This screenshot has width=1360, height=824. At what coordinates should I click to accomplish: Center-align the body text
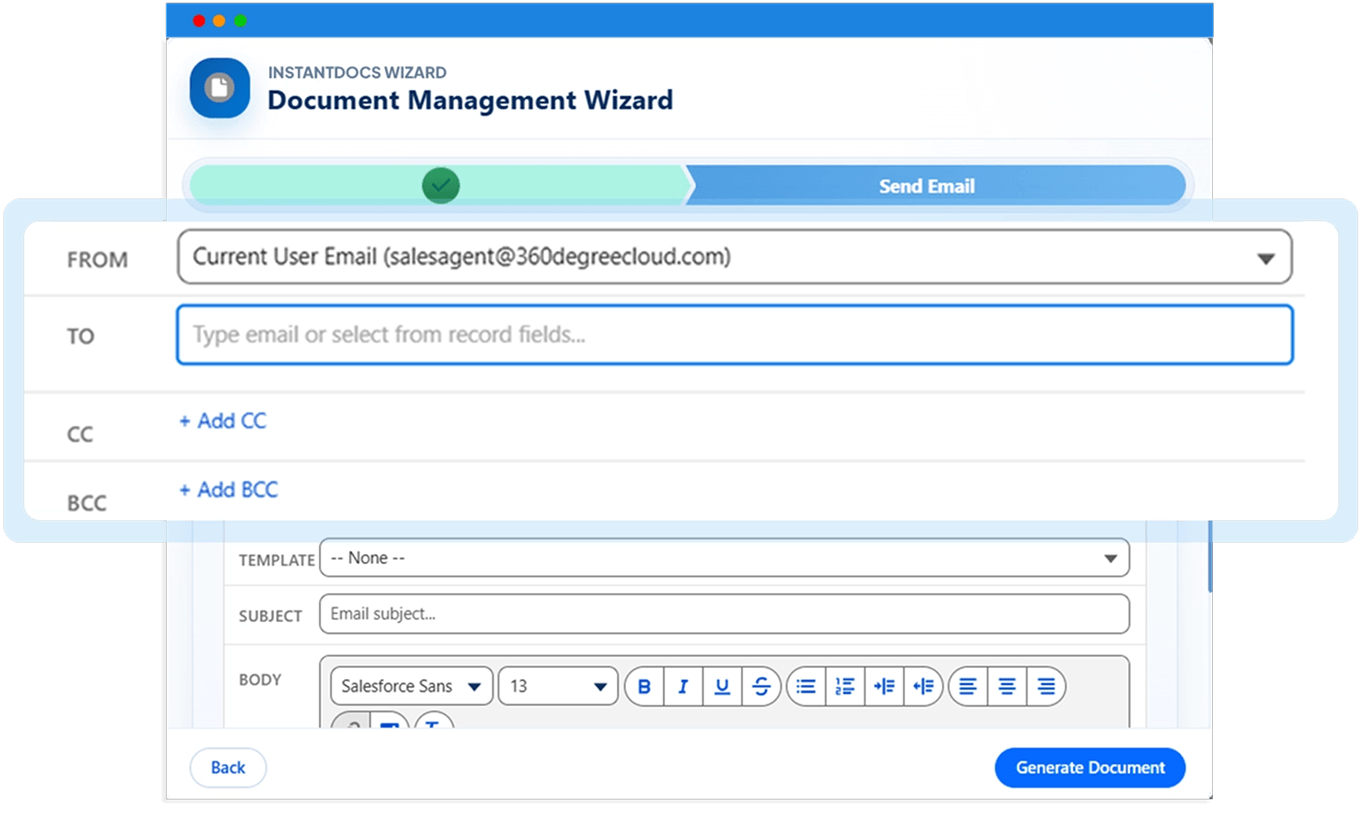pos(1007,687)
